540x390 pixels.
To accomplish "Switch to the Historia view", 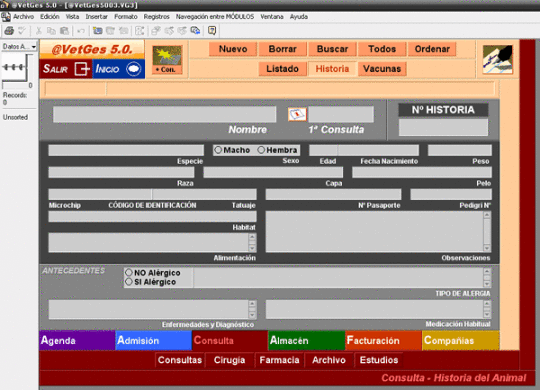I will [x=332, y=69].
